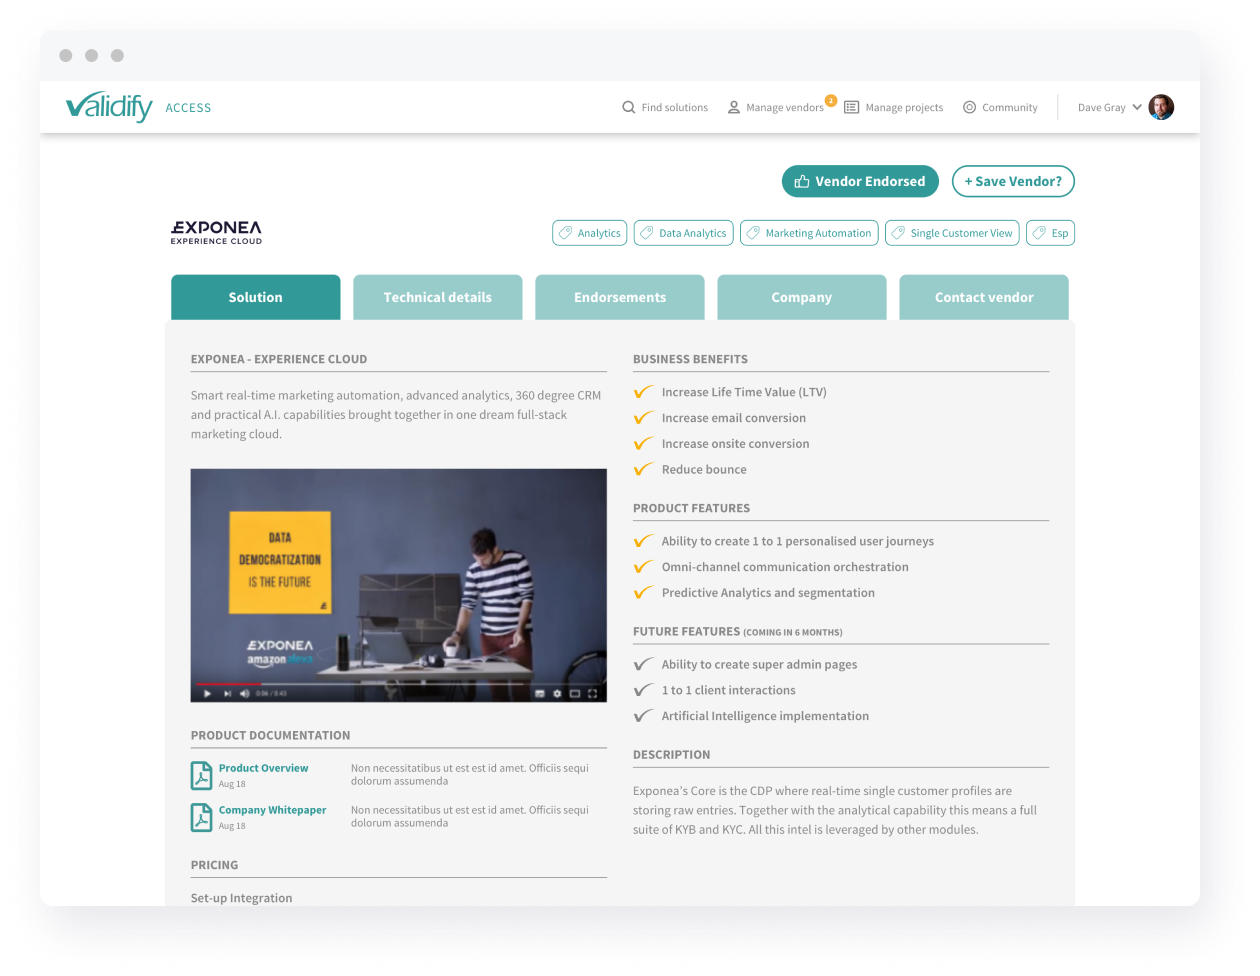Switch to the Contact vendor tab

[984, 297]
